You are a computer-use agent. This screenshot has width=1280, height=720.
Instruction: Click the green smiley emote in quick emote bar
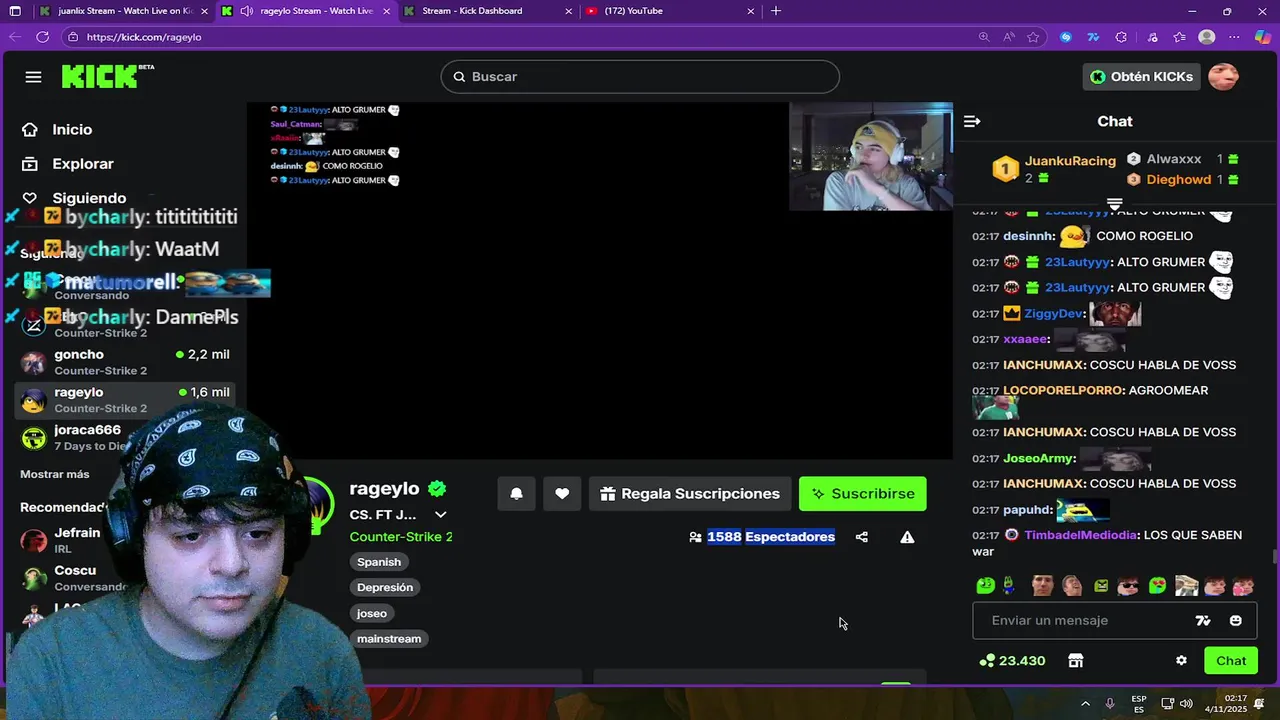985,586
